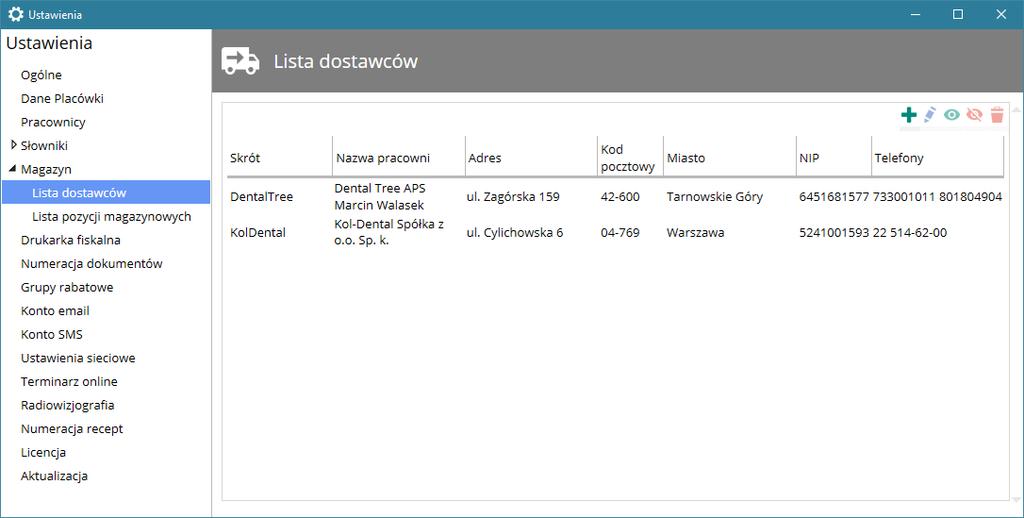The width and height of the screenshot is (1024, 518).
Task: Open Drukarka fiskalna settings
Action: tap(71, 240)
